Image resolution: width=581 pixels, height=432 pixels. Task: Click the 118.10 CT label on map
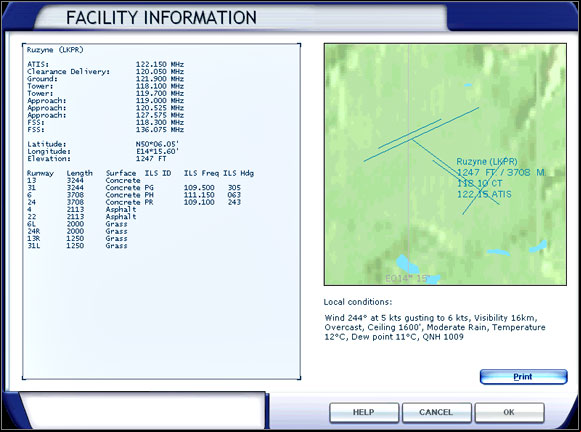coord(480,183)
